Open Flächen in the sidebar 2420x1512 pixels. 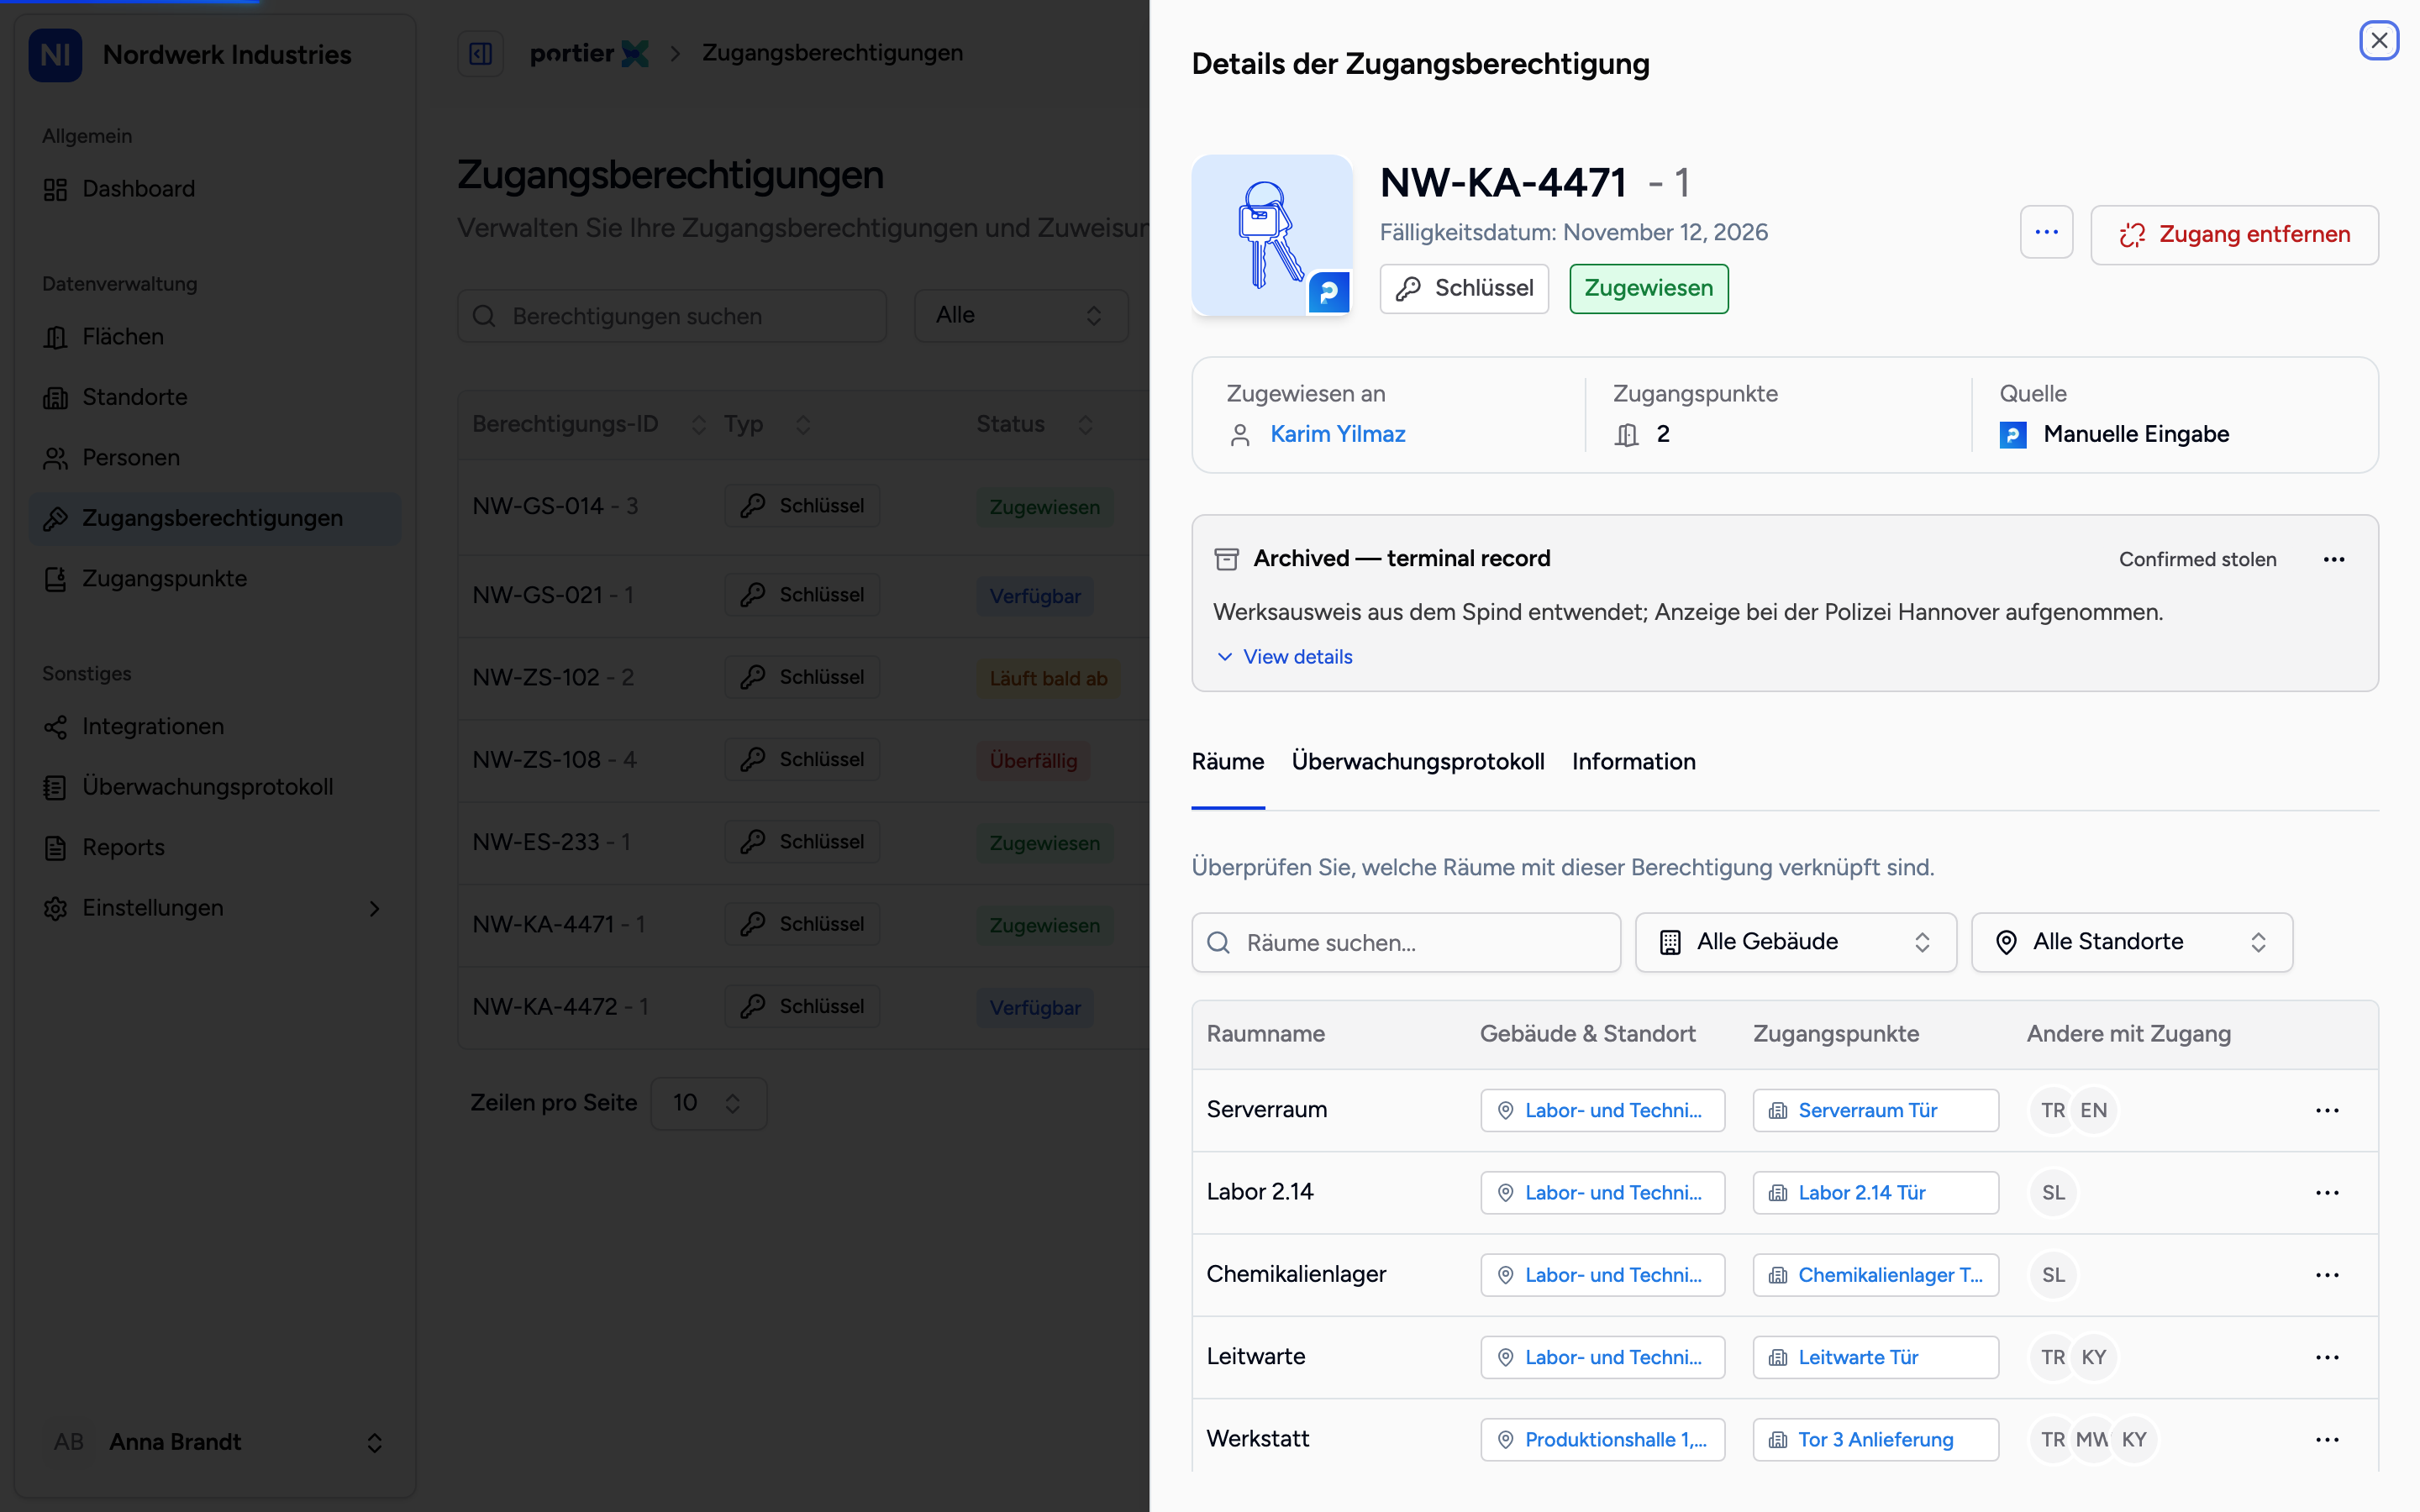[x=215, y=337]
